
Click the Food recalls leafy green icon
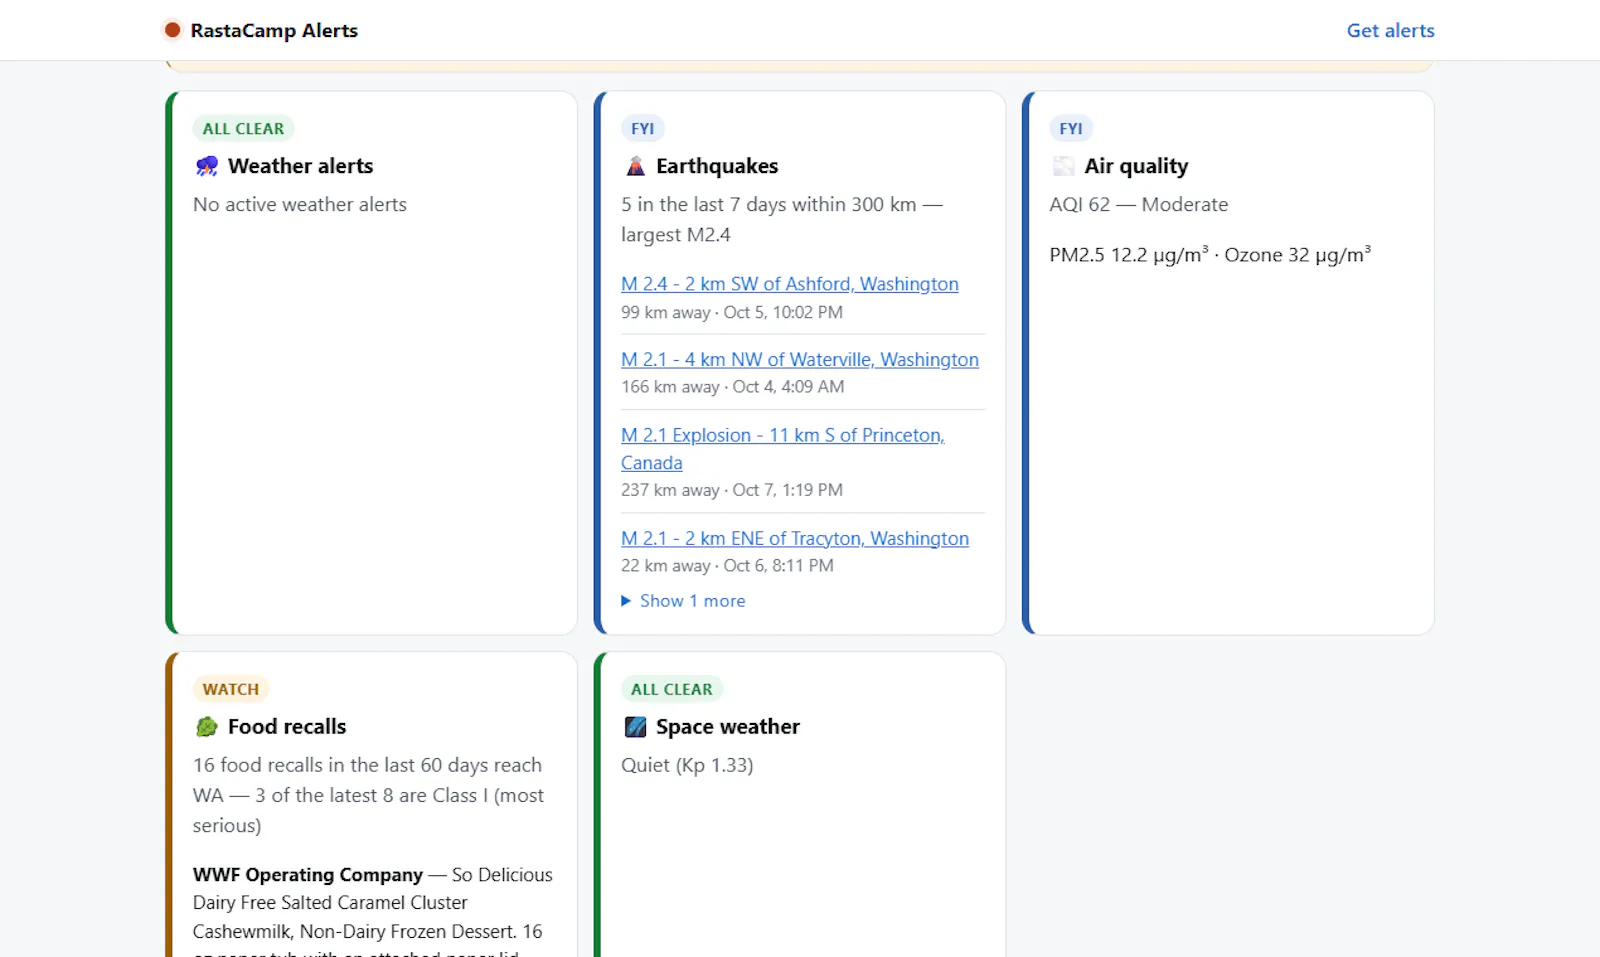[x=207, y=727]
